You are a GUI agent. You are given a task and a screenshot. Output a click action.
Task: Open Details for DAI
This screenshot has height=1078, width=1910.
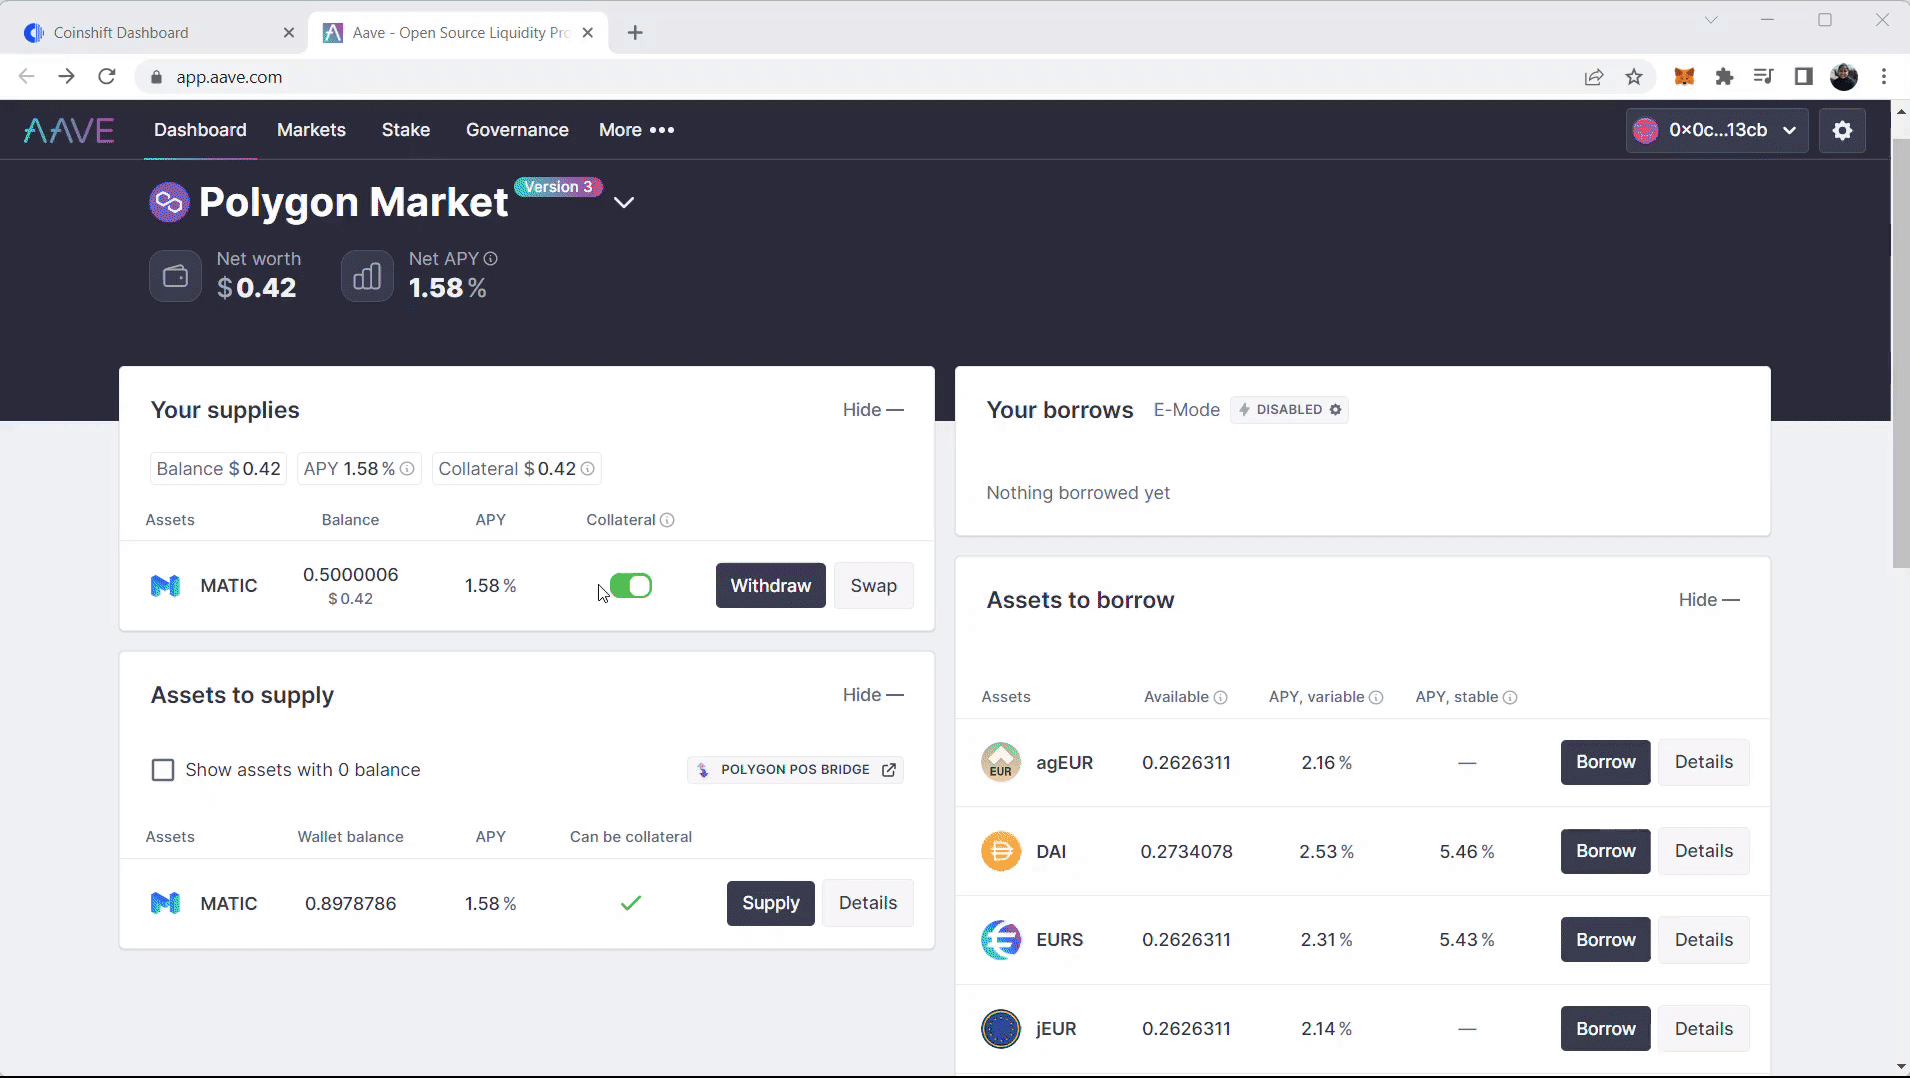[x=1703, y=851]
